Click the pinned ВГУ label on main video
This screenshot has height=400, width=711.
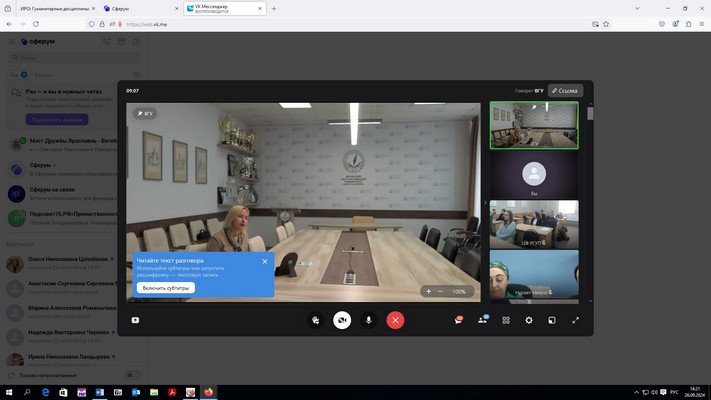point(145,113)
